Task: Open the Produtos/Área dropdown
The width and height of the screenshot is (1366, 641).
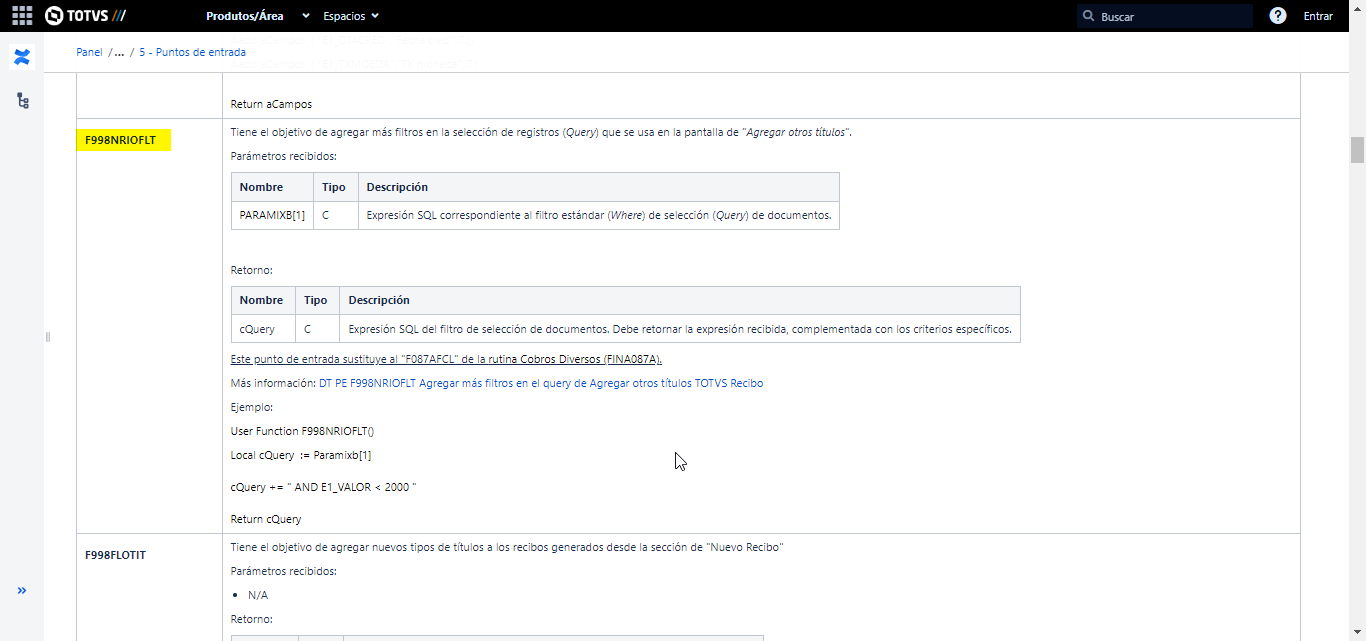Action: 258,16
